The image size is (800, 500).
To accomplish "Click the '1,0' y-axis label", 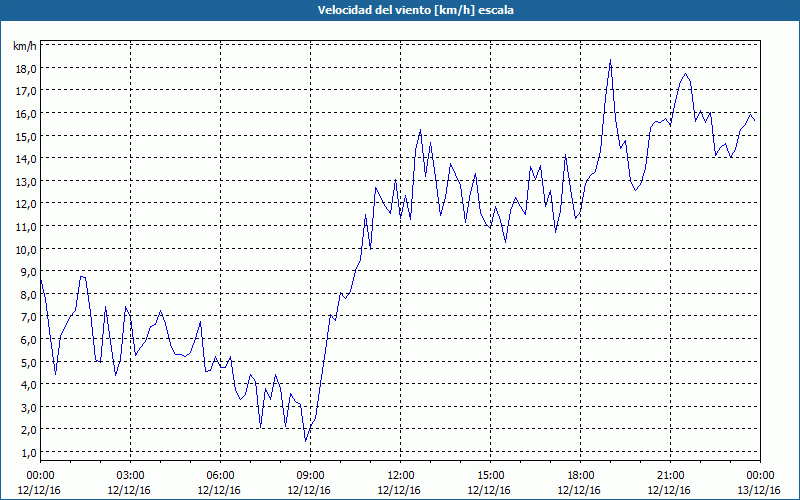I will (x=29, y=453).
